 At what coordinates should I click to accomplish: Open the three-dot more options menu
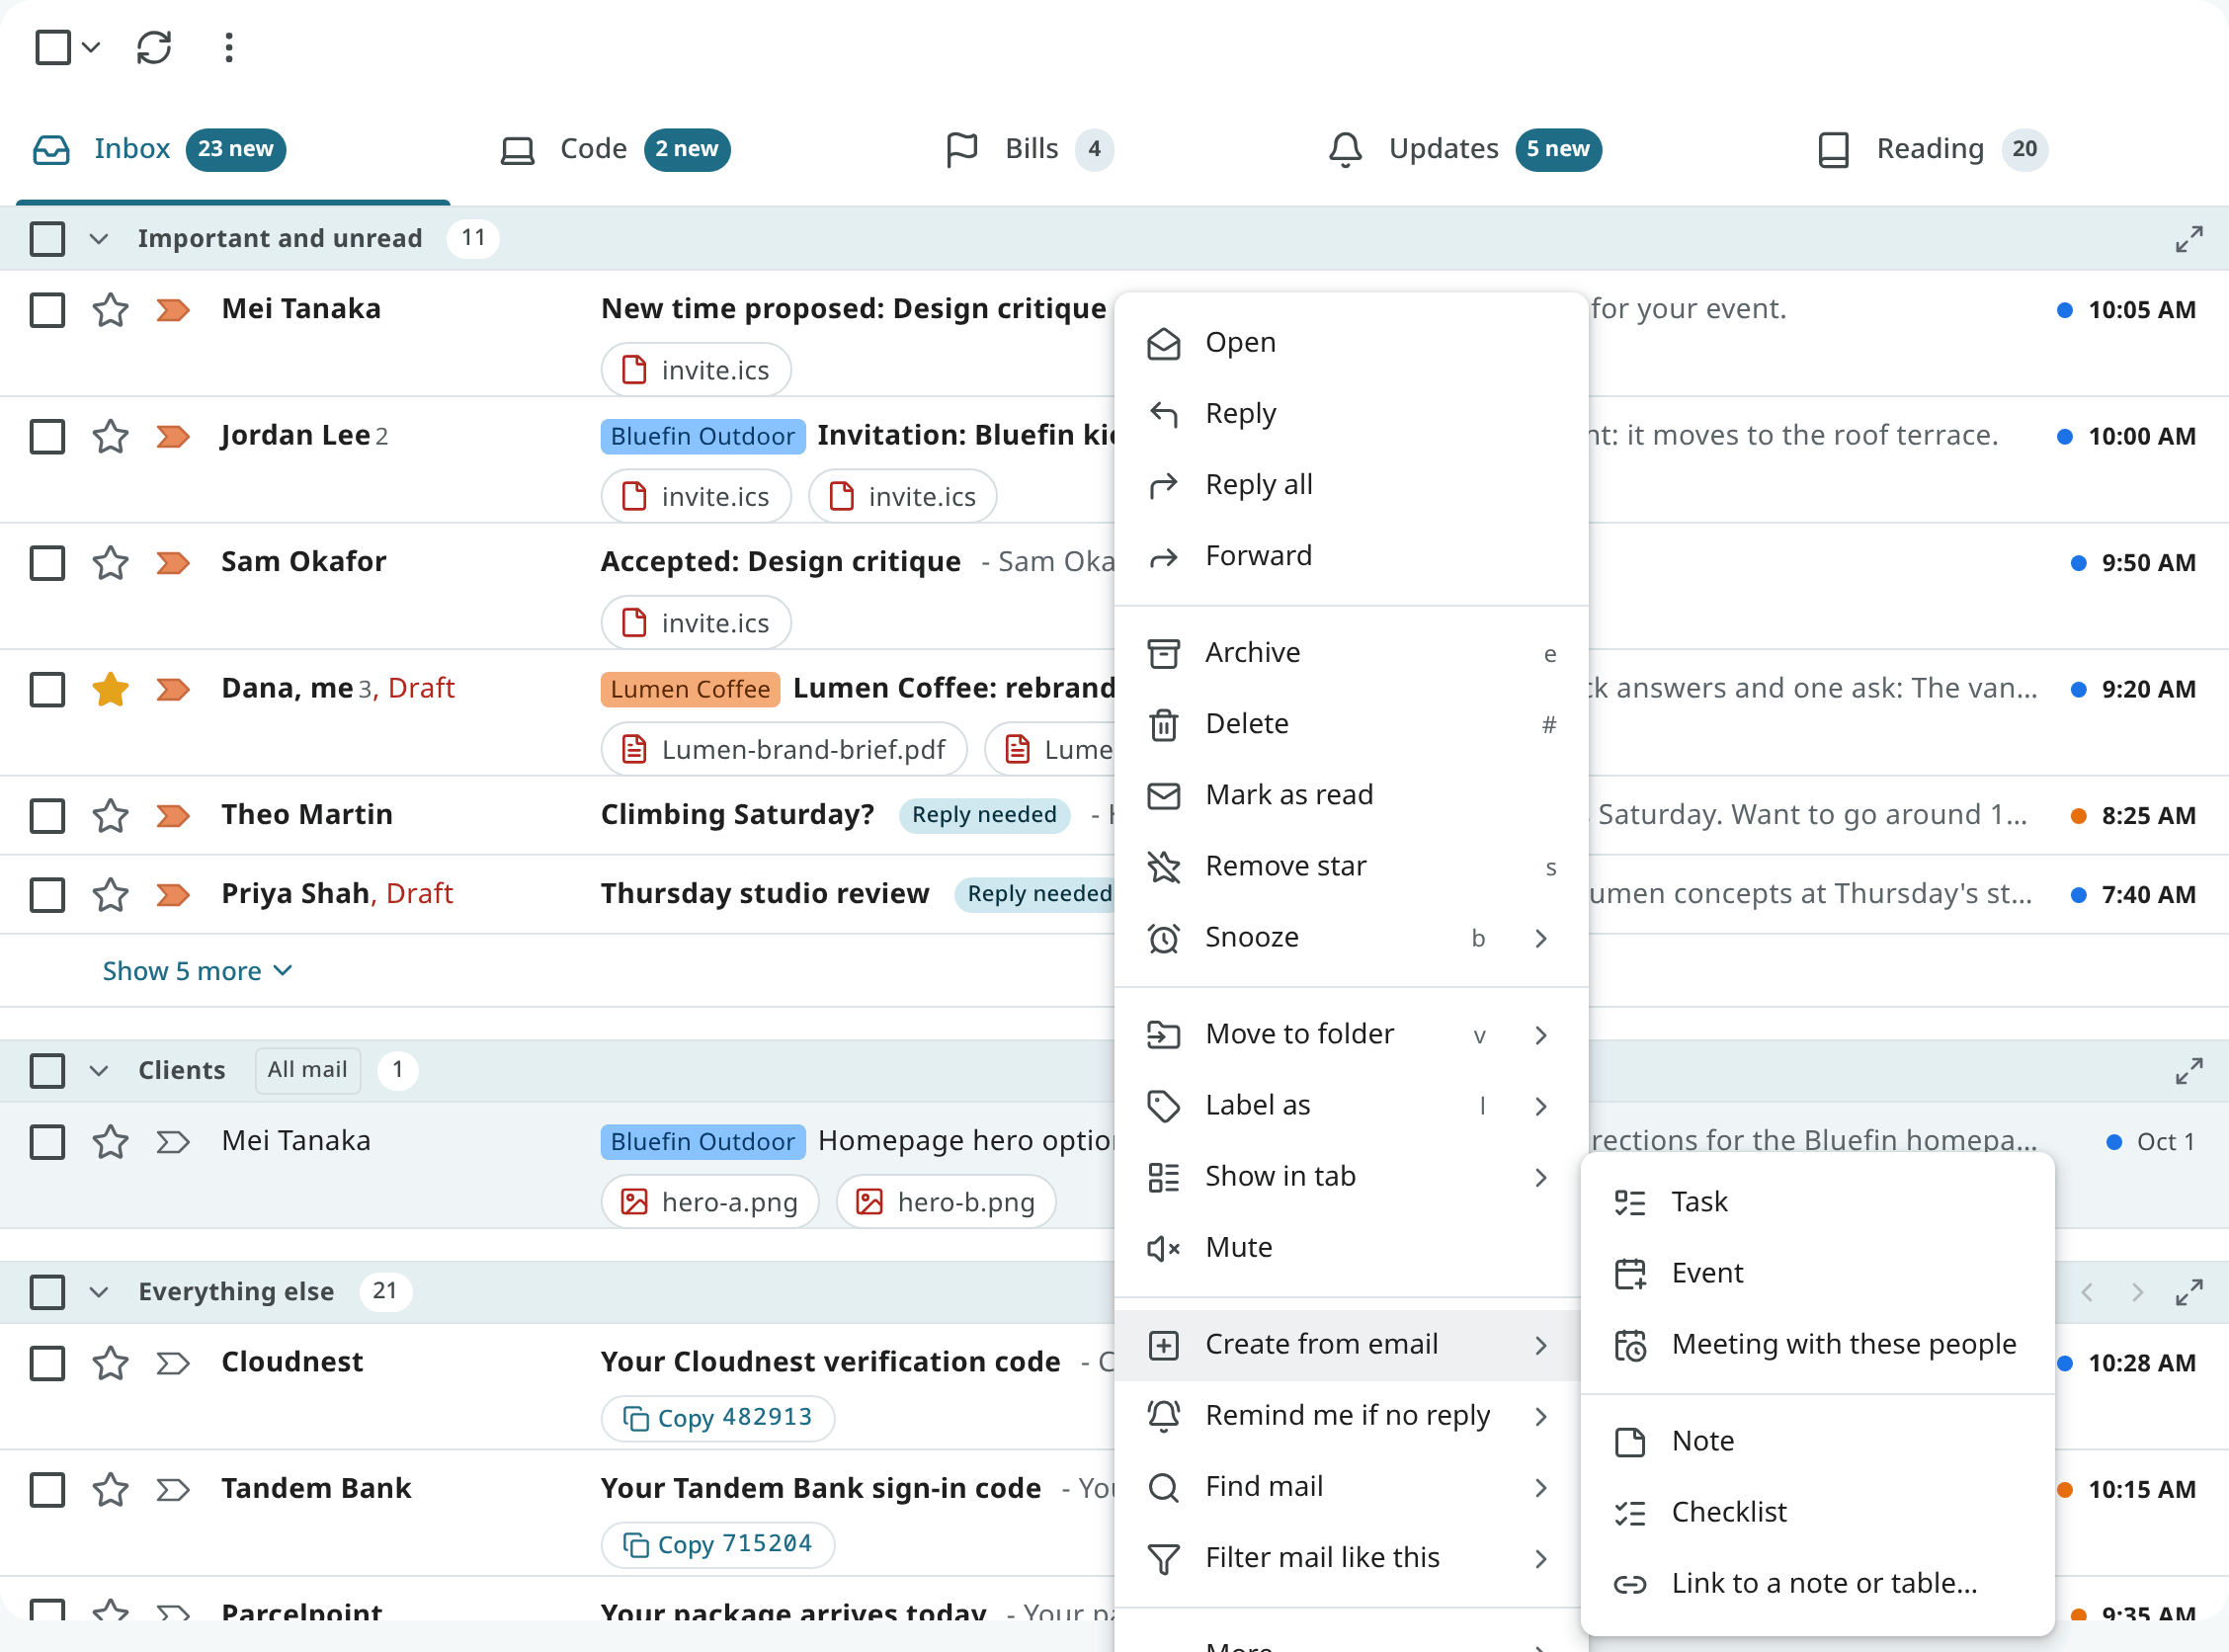pos(229,47)
